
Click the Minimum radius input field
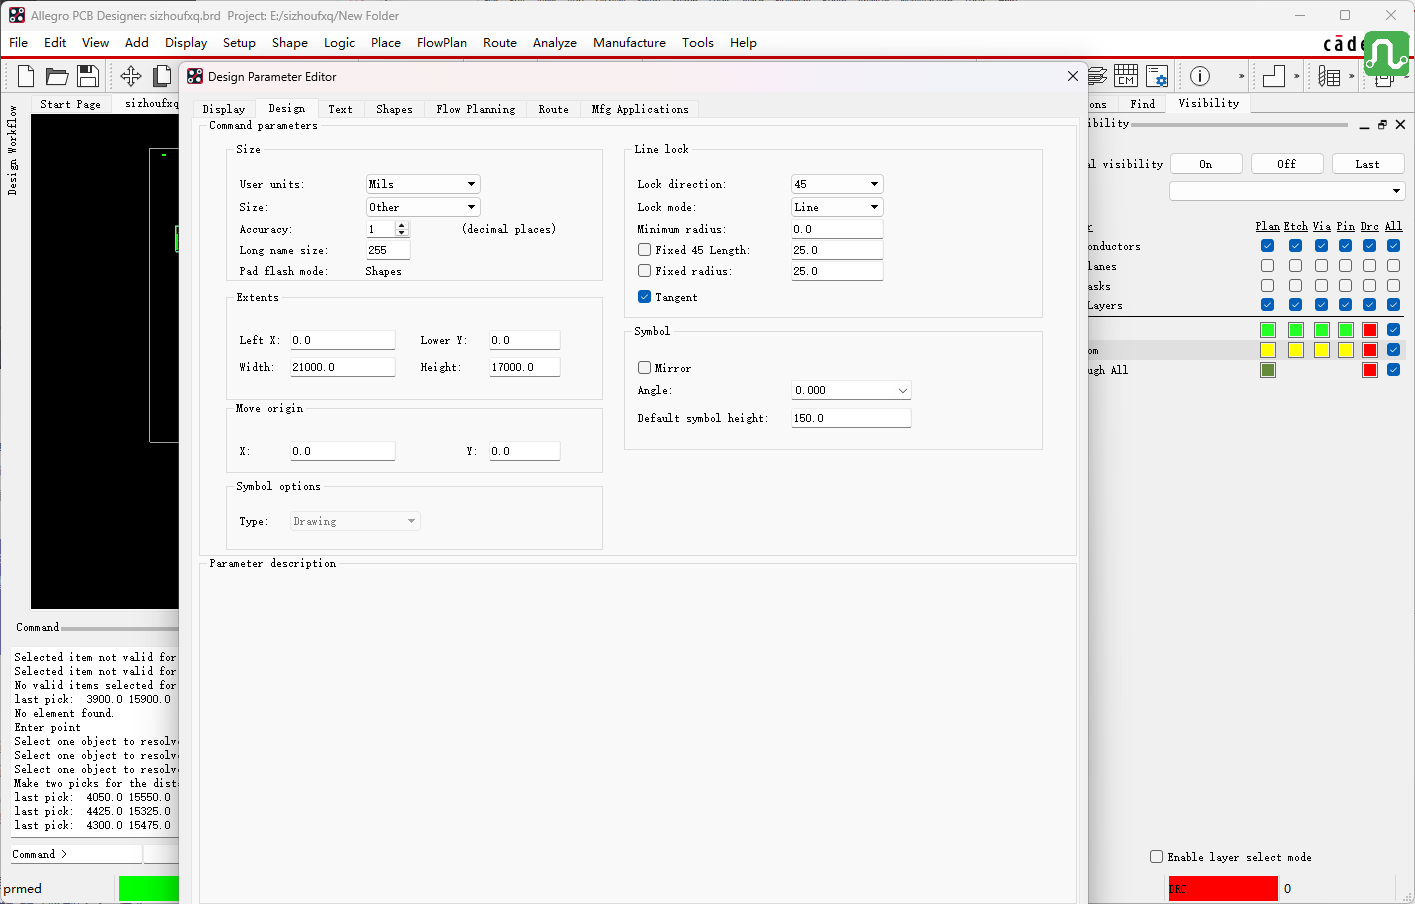[x=837, y=229]
